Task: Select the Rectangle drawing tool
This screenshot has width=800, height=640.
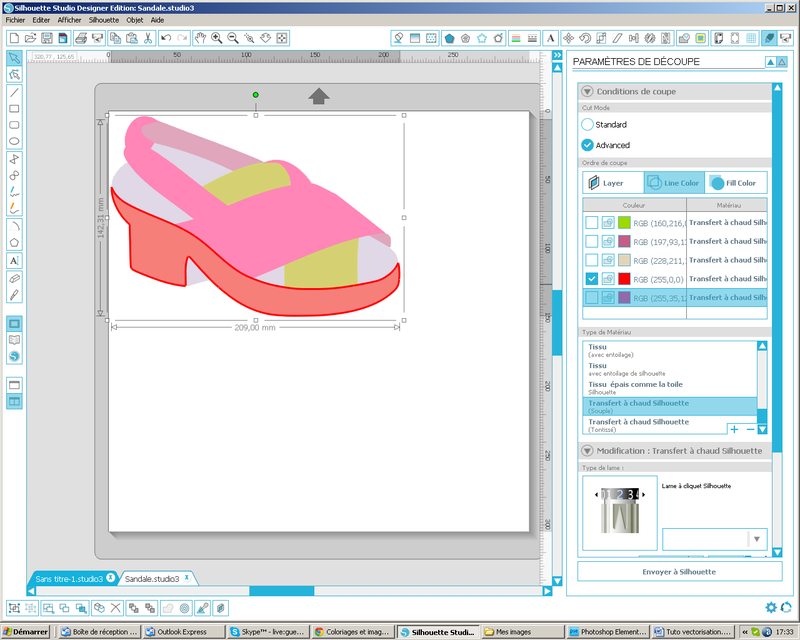Action: pos(14,108)
